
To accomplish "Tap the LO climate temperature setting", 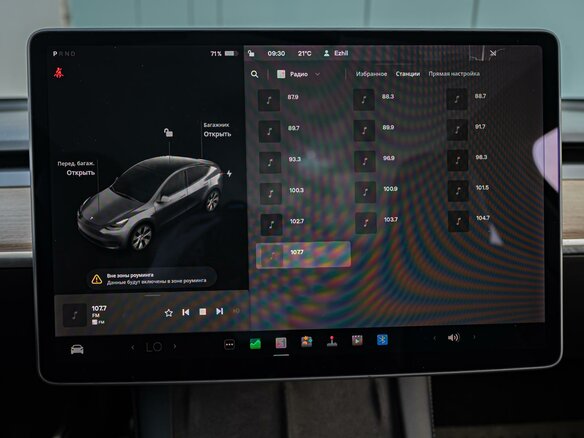I will 154,347.
